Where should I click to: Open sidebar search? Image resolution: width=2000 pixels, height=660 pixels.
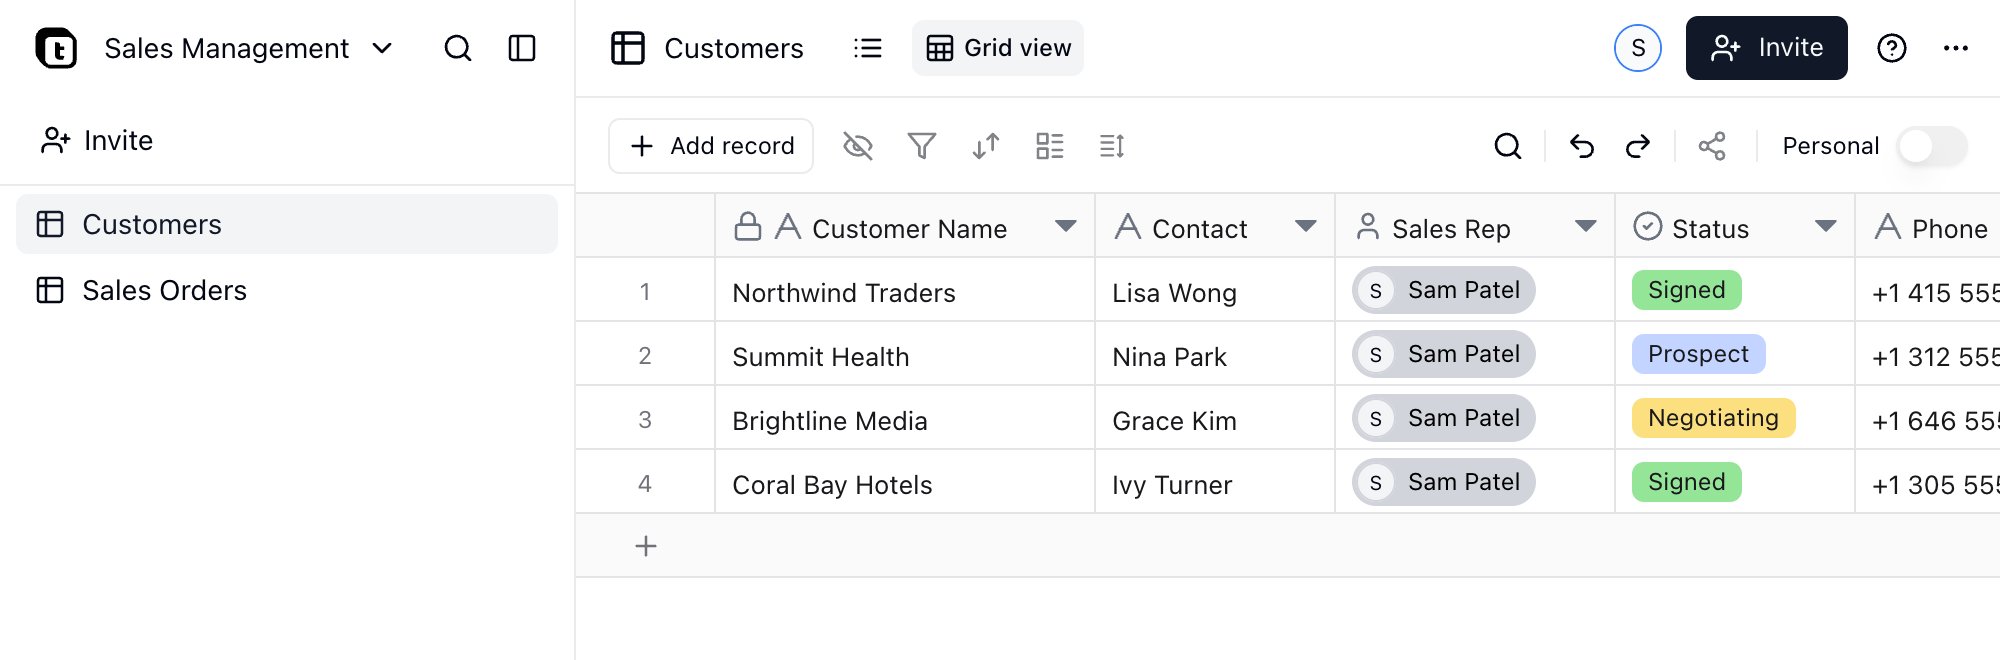tap(458, 48)
